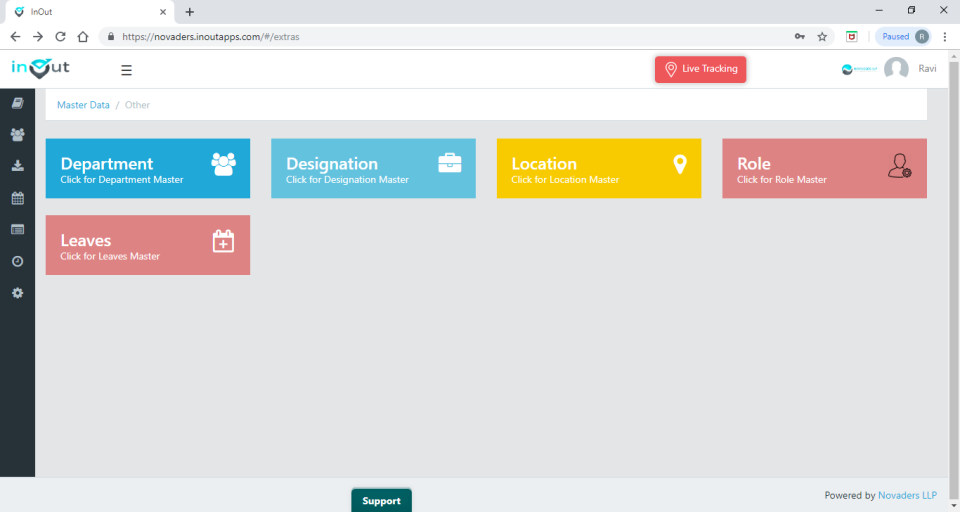Click the Ravi username text

927,69
